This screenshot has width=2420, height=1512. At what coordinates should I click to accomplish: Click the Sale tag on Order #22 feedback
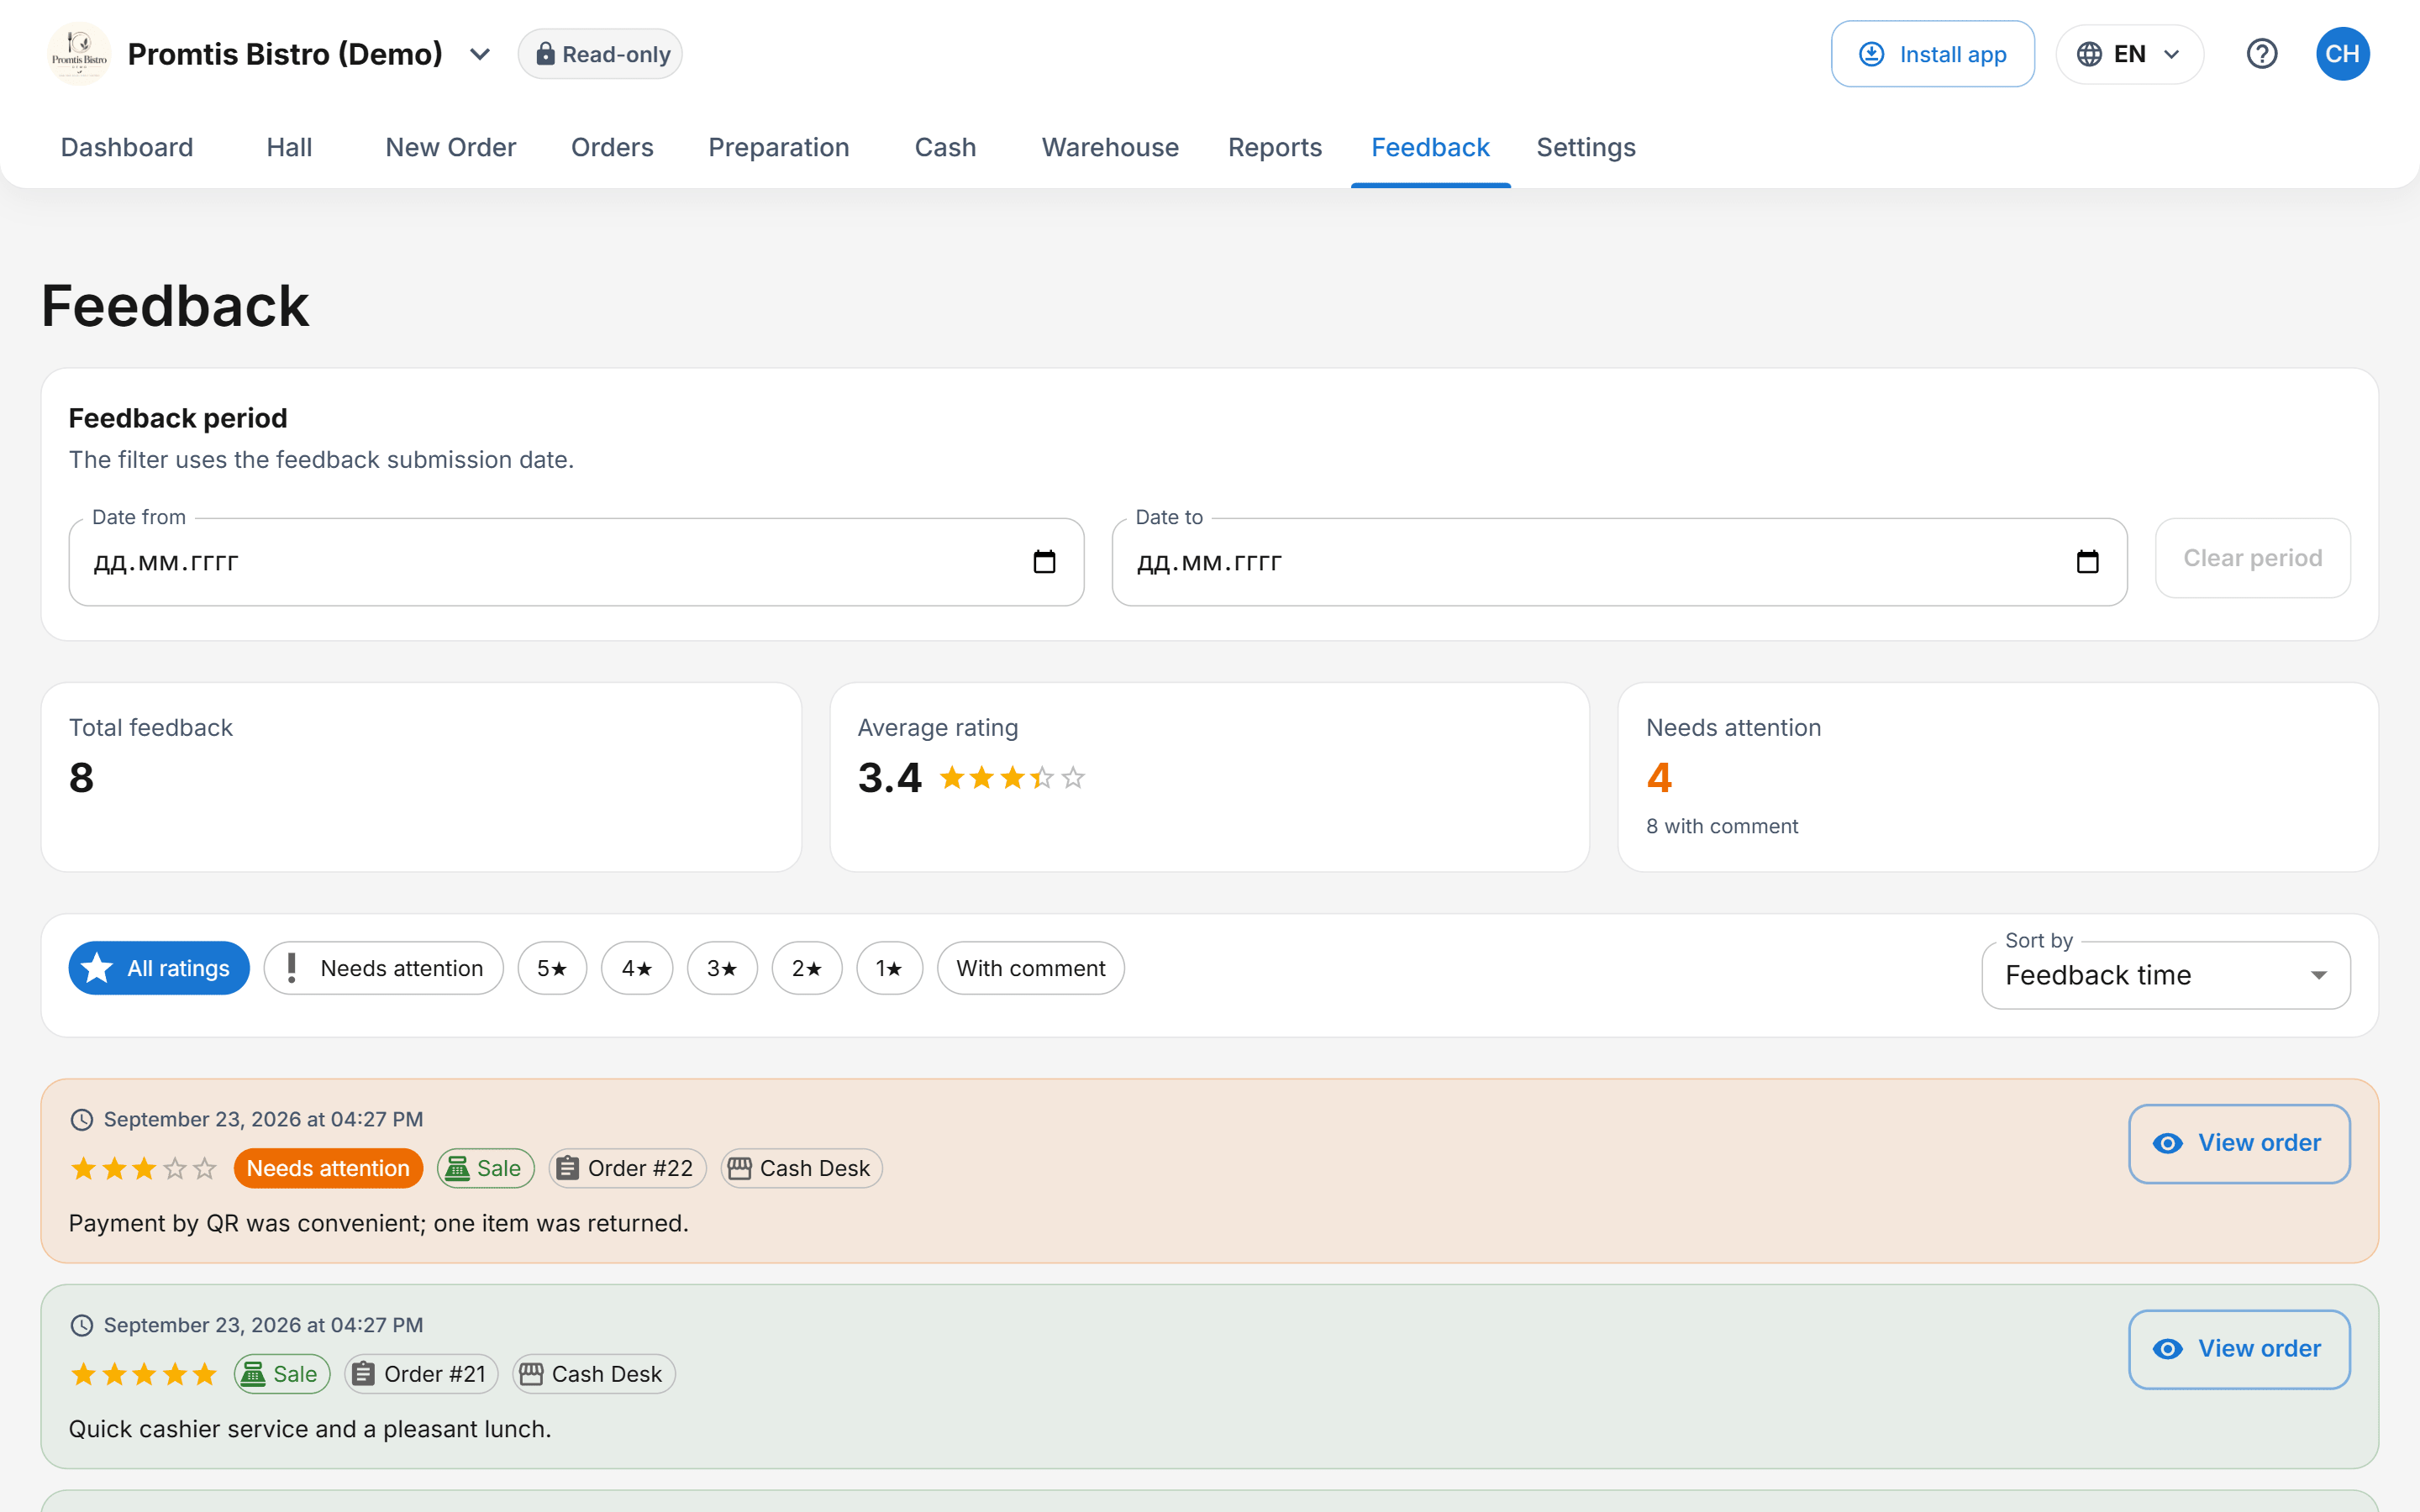click(485, 1168)
